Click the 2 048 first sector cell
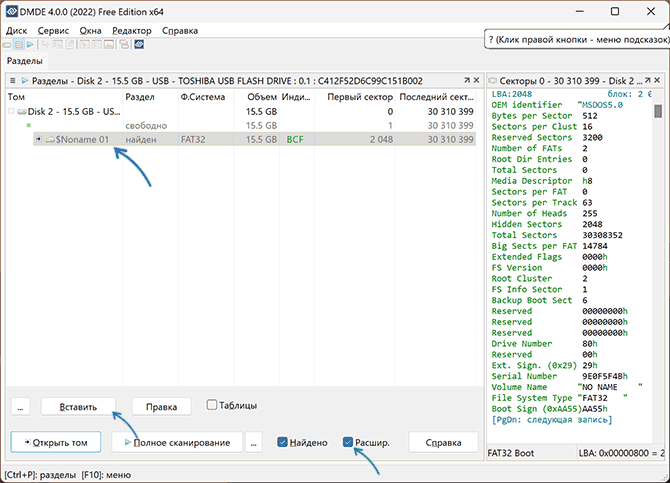 [381, 139]
